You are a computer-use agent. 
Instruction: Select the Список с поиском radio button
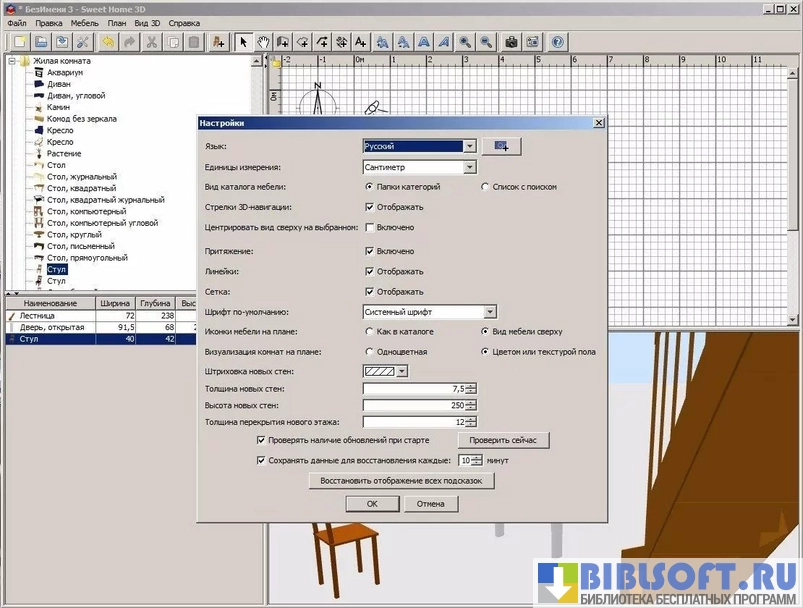(485, 187)
